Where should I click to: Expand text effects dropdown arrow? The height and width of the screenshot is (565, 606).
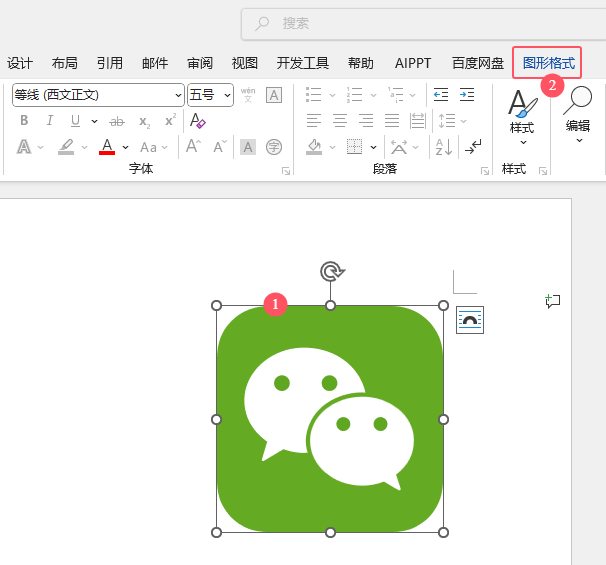[41, 147]
